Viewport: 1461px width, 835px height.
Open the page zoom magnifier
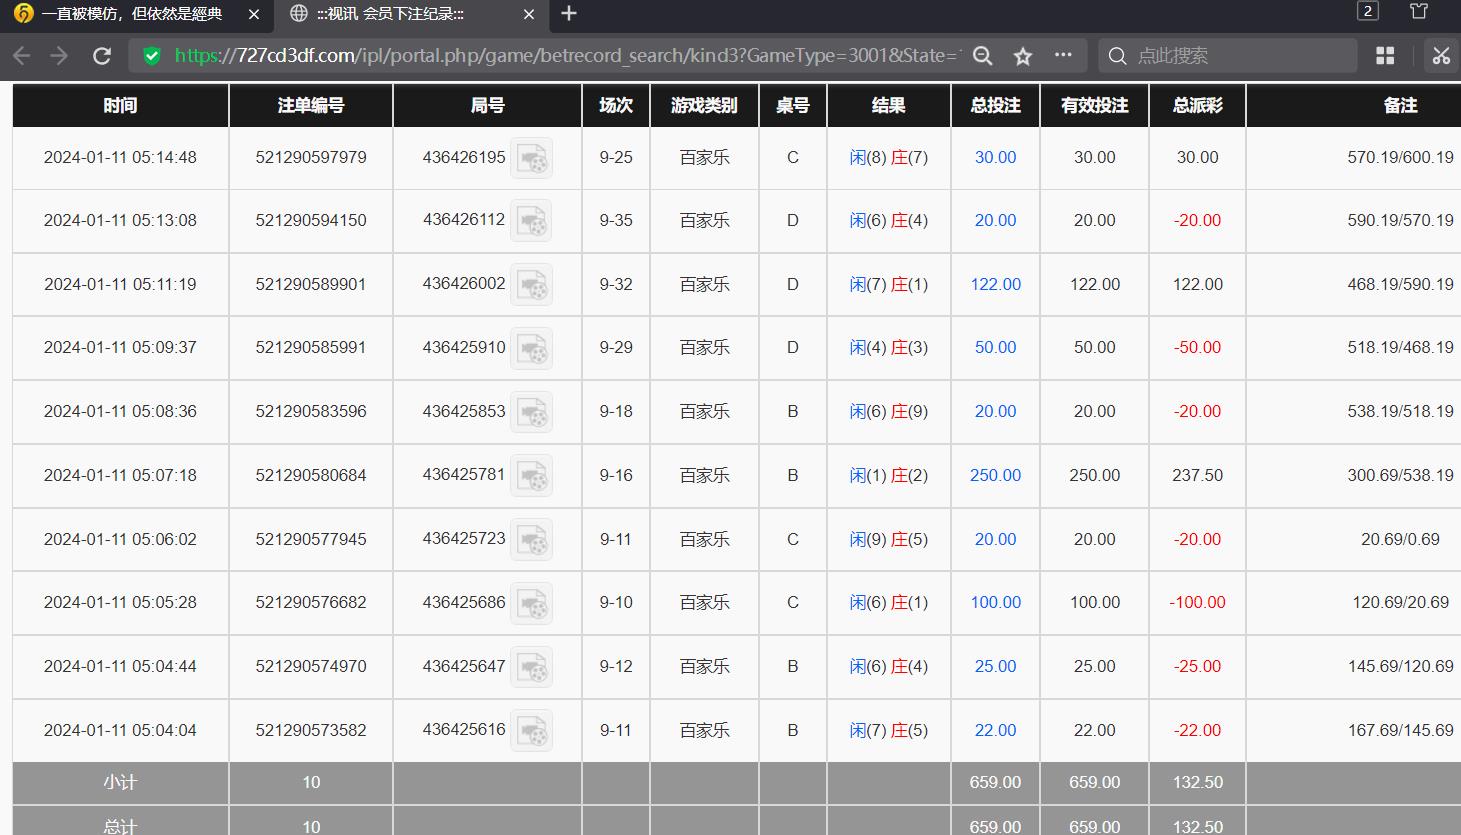983,56
